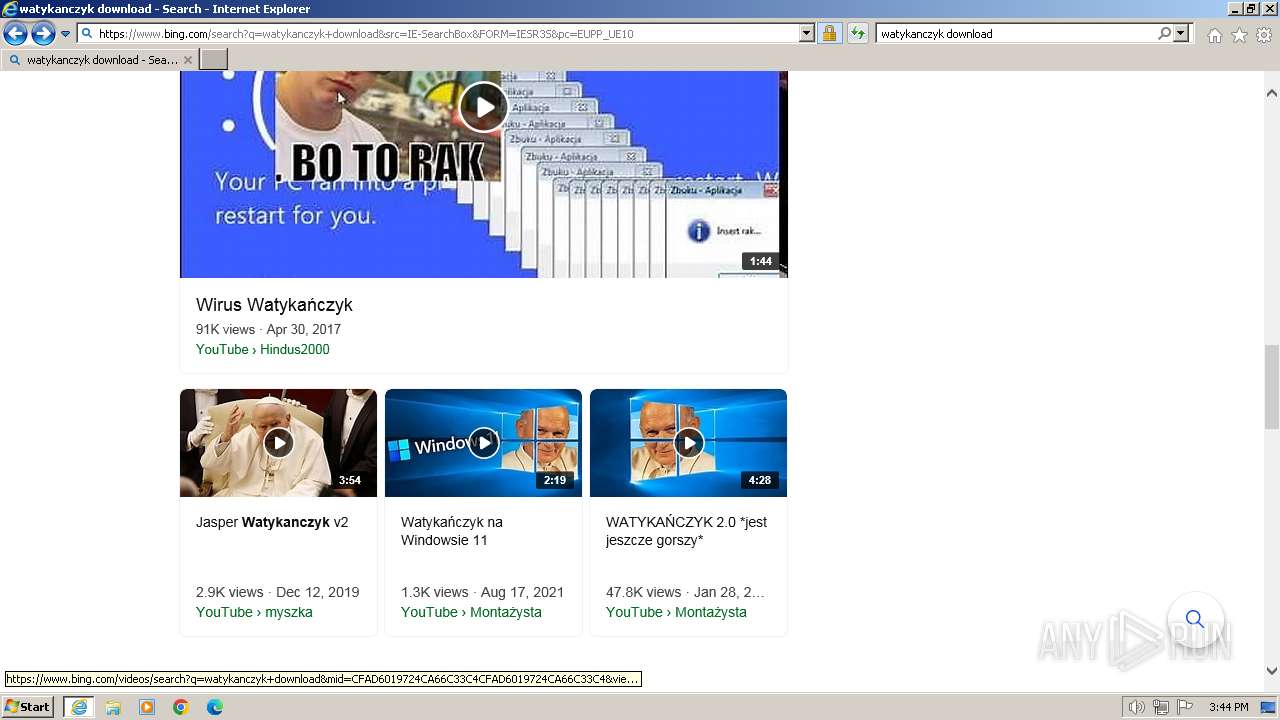Open the recent pages dropdown arrow
This screenshot has height=720, width=1280.
(x=66, y=34)
